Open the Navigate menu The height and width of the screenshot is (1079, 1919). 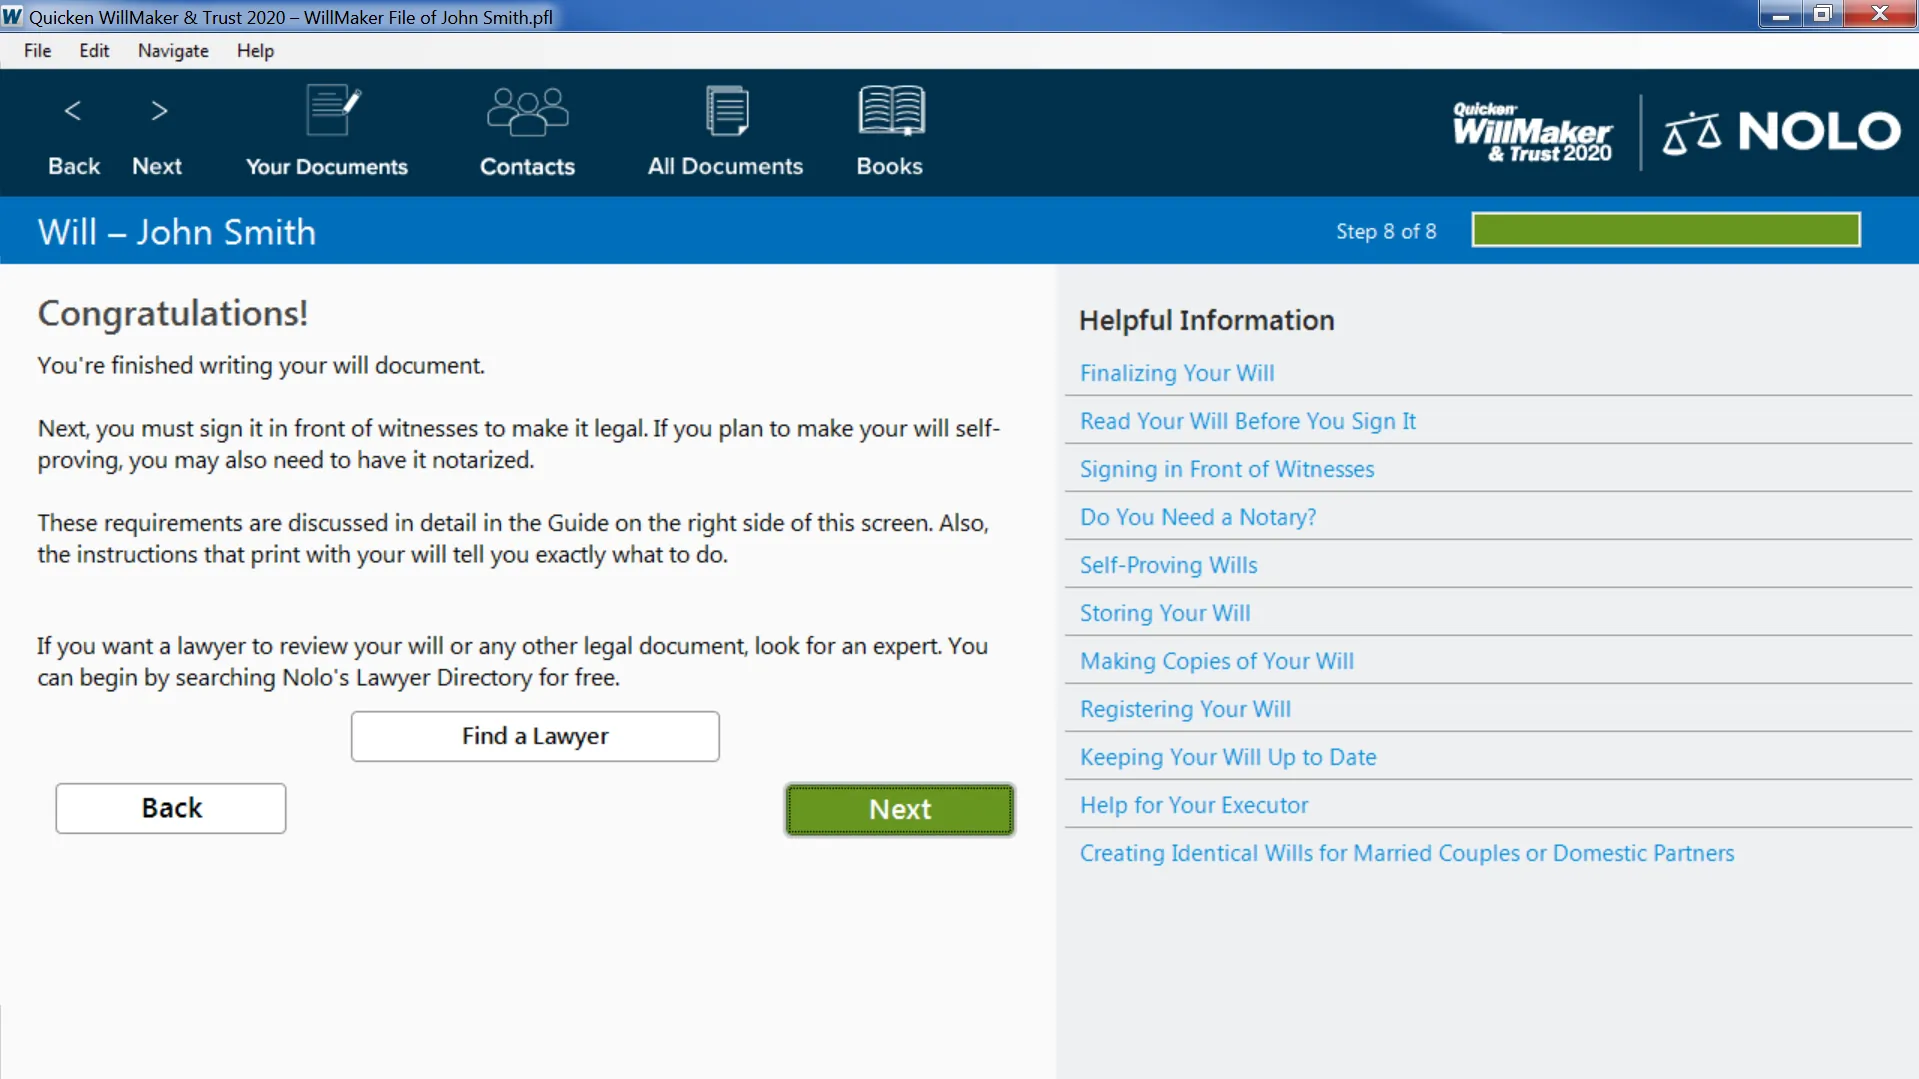pos(173,50)
